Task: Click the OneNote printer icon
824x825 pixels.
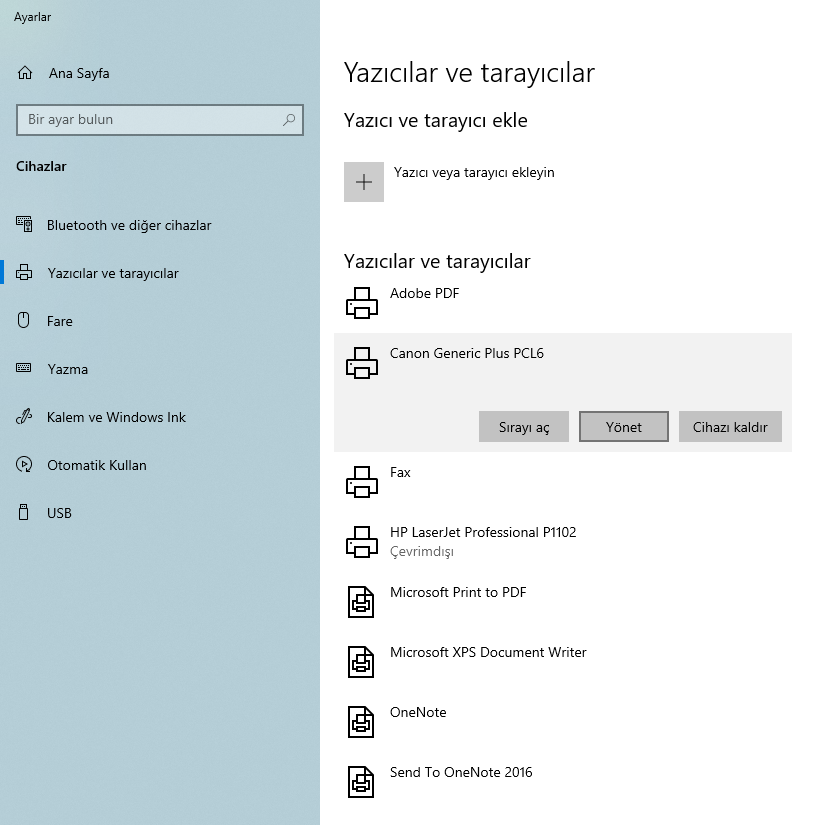Action: [x=361, y=722]
